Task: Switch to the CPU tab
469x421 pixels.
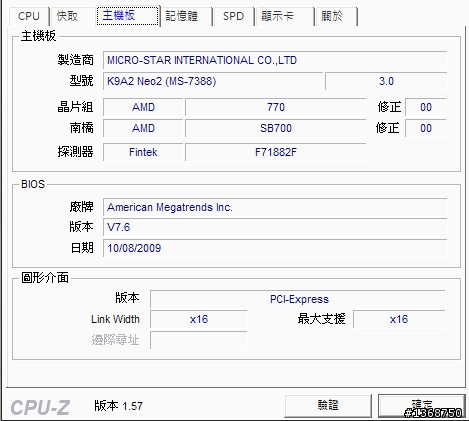Action: tap(29, 16)
